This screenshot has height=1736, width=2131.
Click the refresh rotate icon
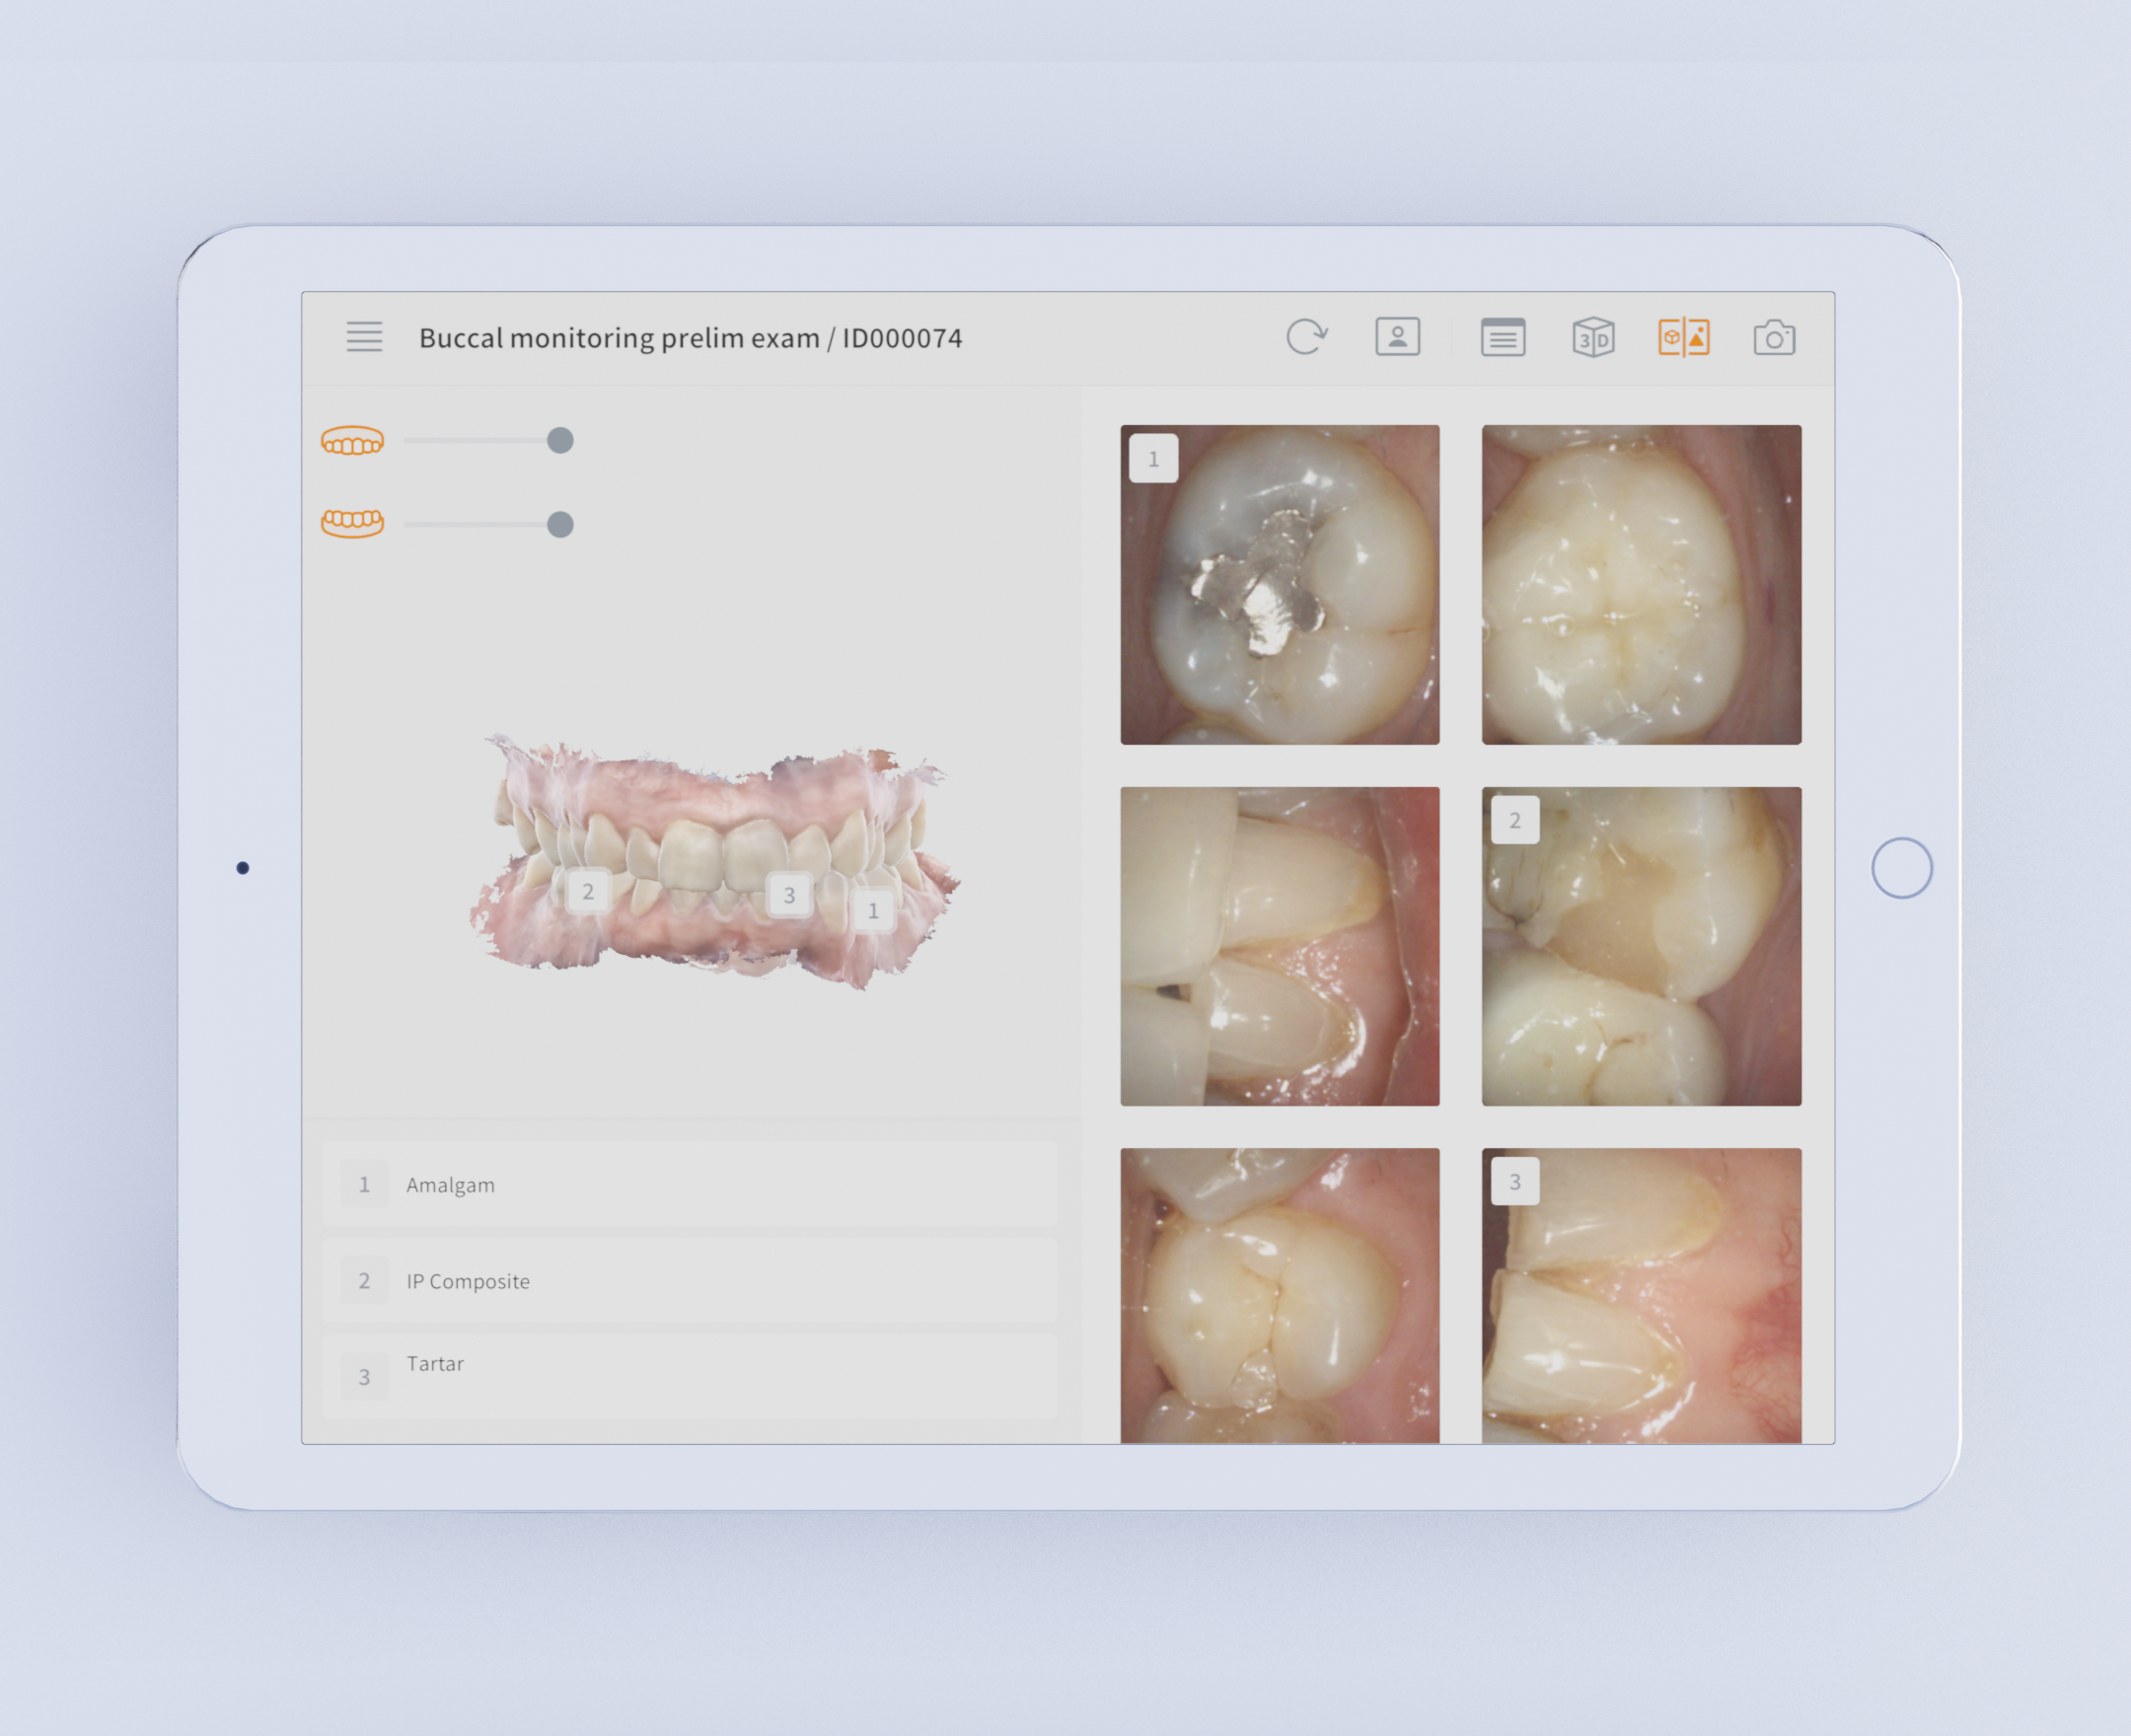[x=1306, y=337]
